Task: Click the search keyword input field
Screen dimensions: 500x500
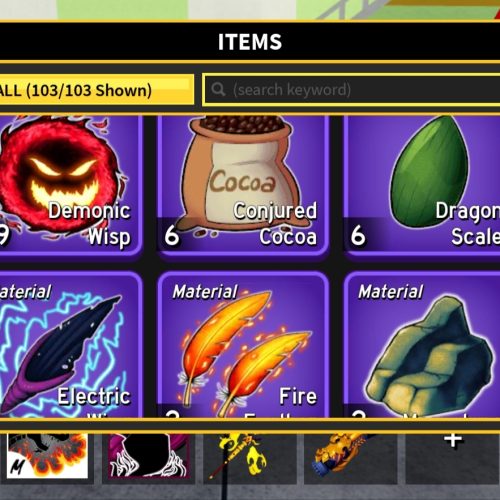Action: click(x=352, y=89)
